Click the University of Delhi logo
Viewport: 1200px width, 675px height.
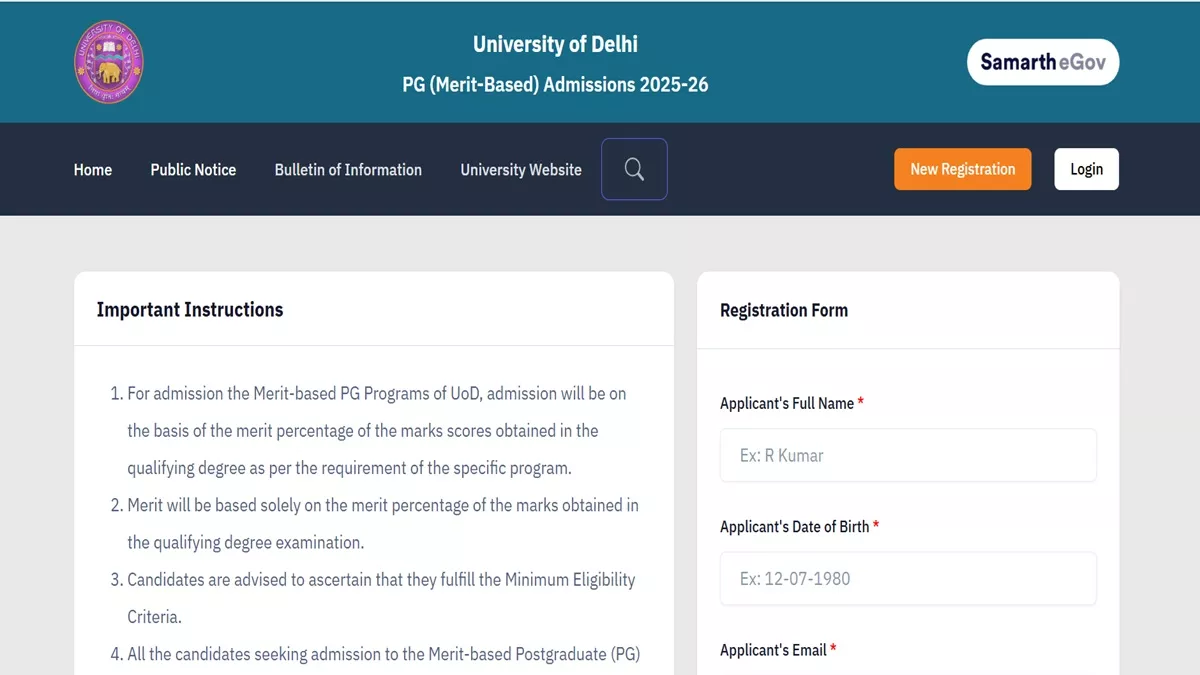109,62
